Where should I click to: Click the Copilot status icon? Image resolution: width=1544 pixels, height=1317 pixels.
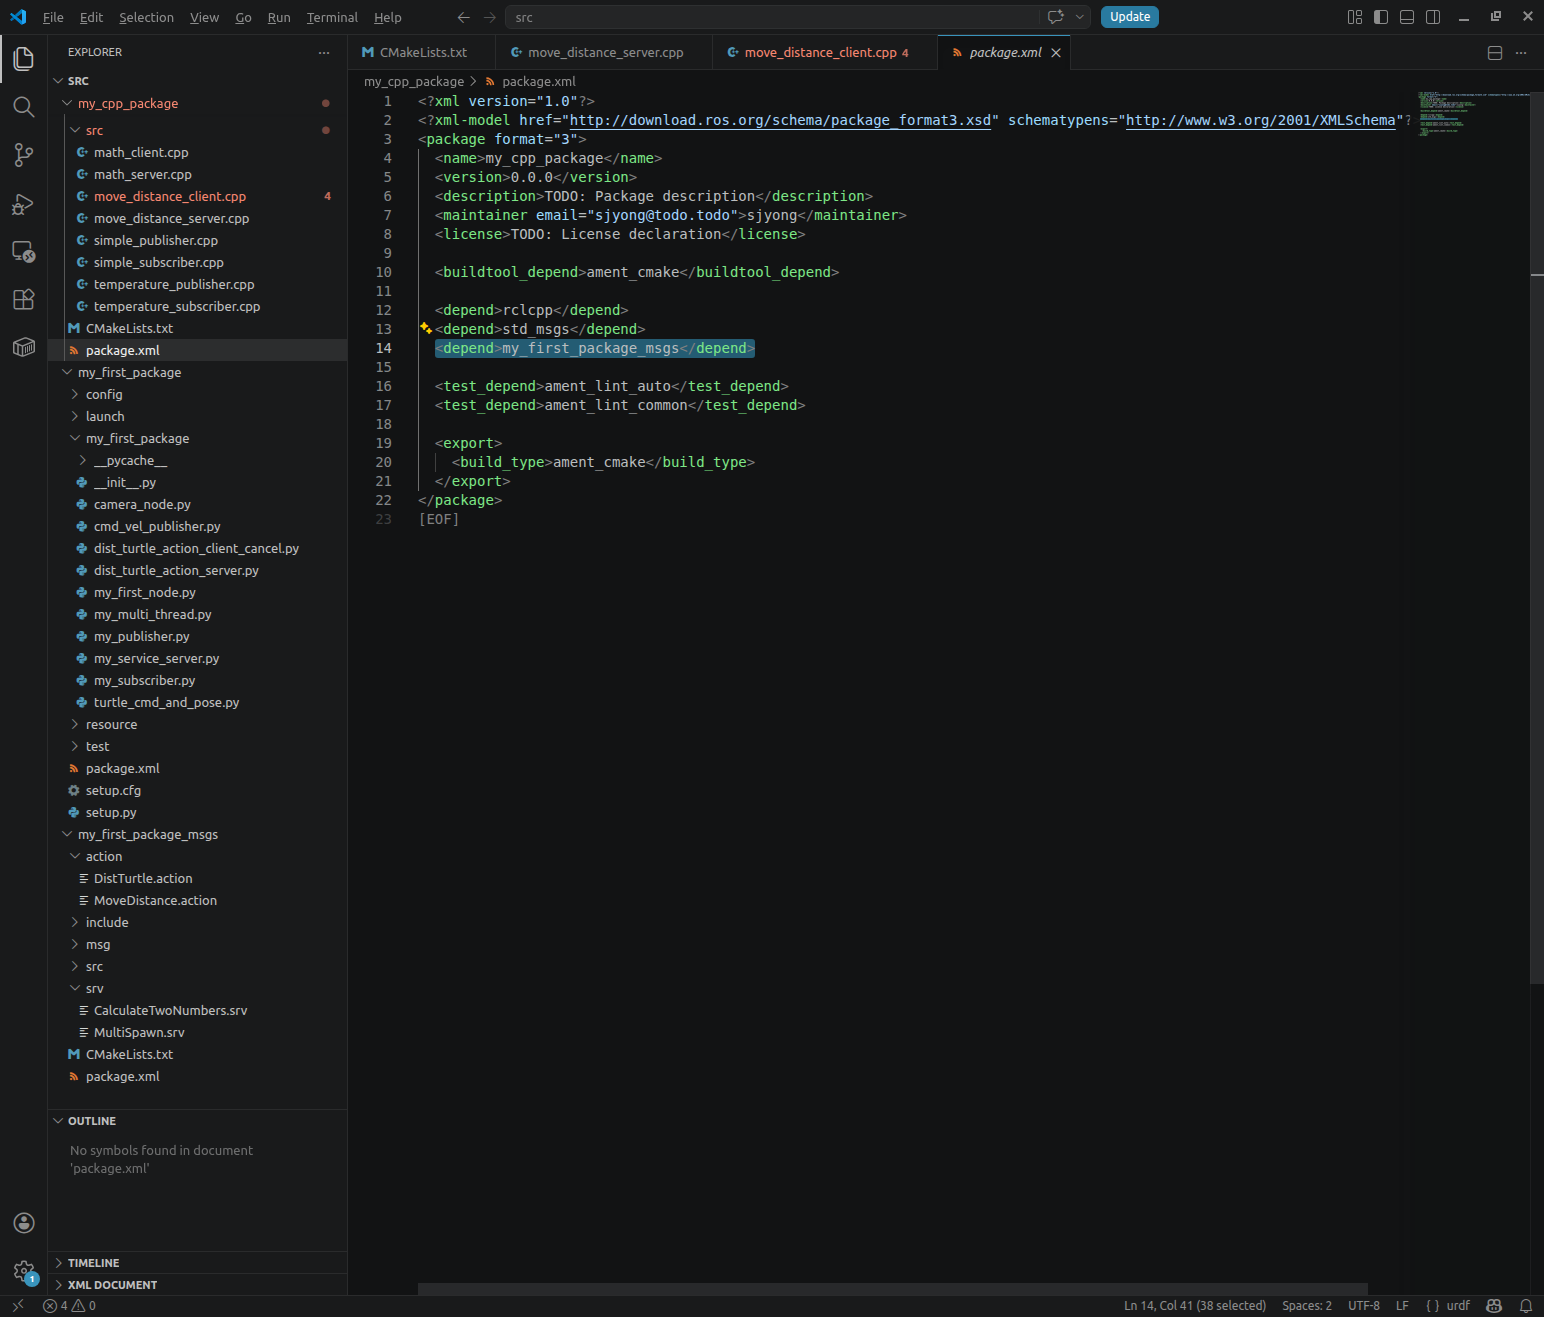pyautogui.click(x=1494, y=1305)
